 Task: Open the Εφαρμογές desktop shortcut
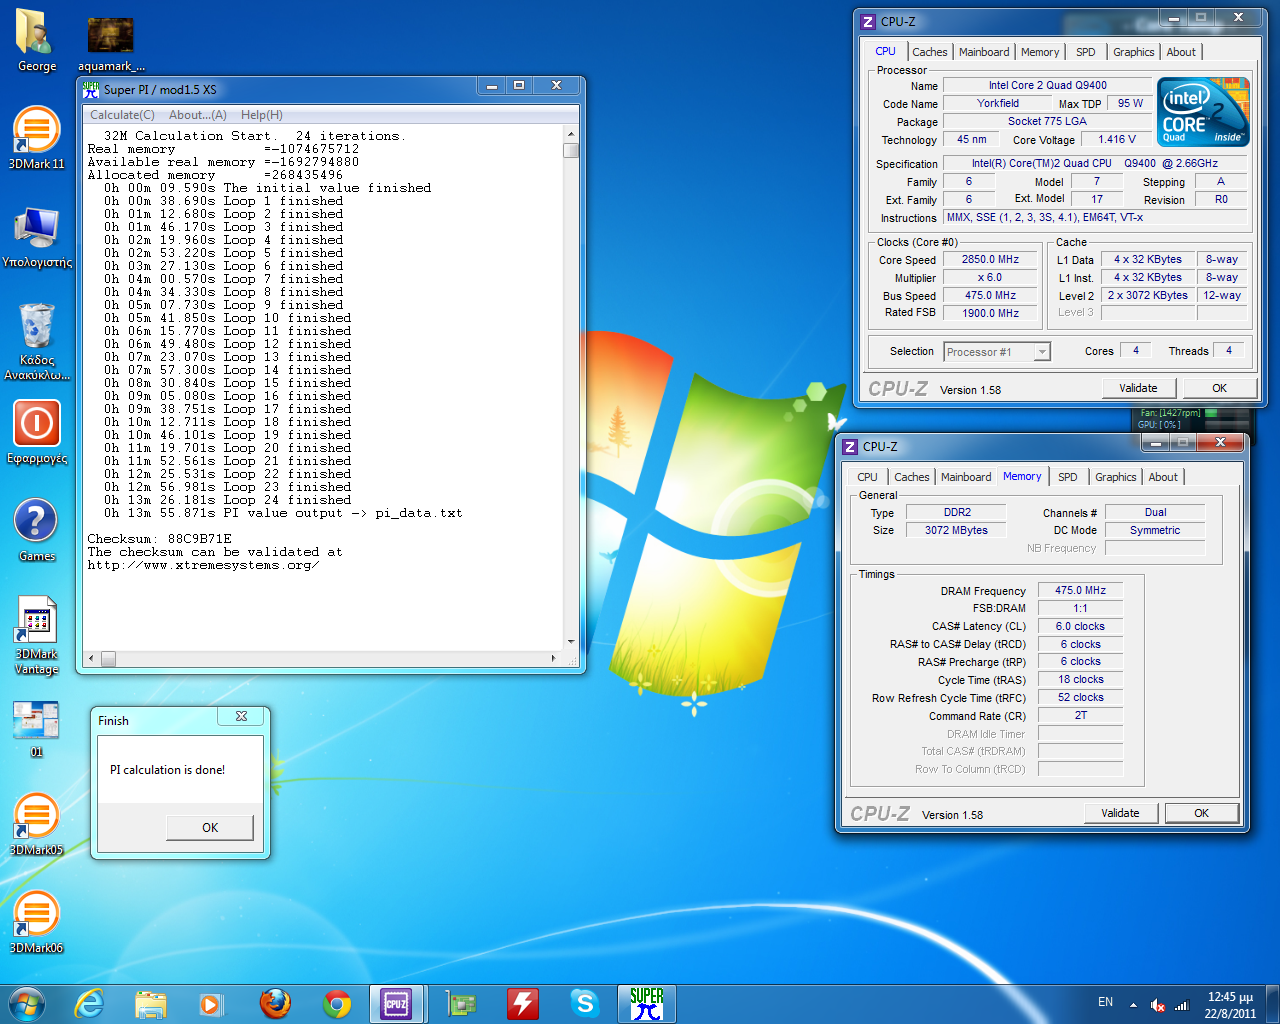[37, 432]
